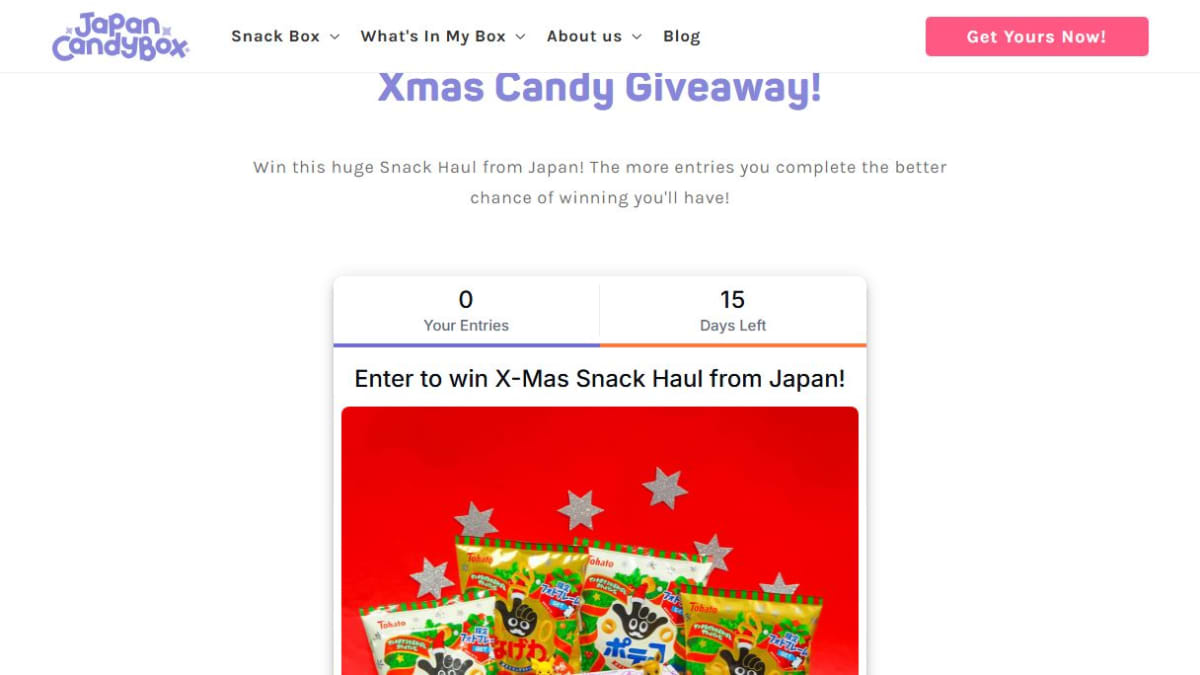The height and width of the screenshot is (675, 1200).
Task: Expand the About us chevron arrow
Action: tap(637, 37)
